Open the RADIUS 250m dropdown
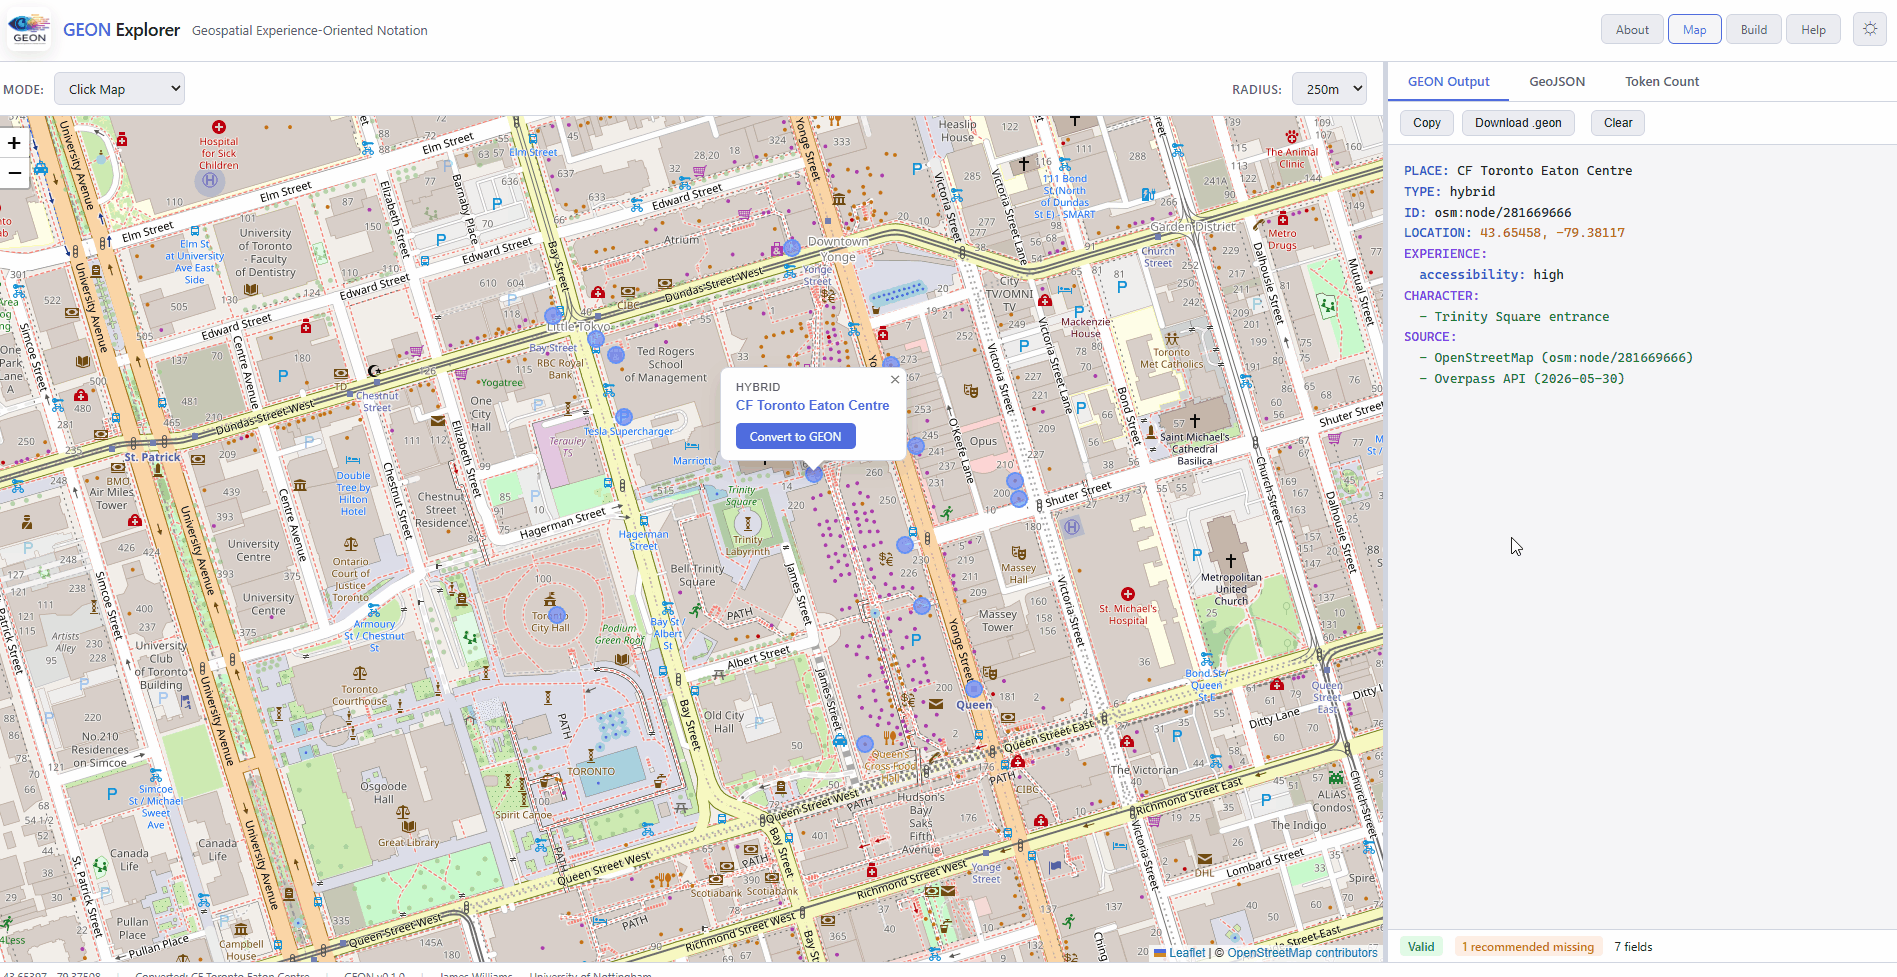1897x977 pixels. point(1329,89)
